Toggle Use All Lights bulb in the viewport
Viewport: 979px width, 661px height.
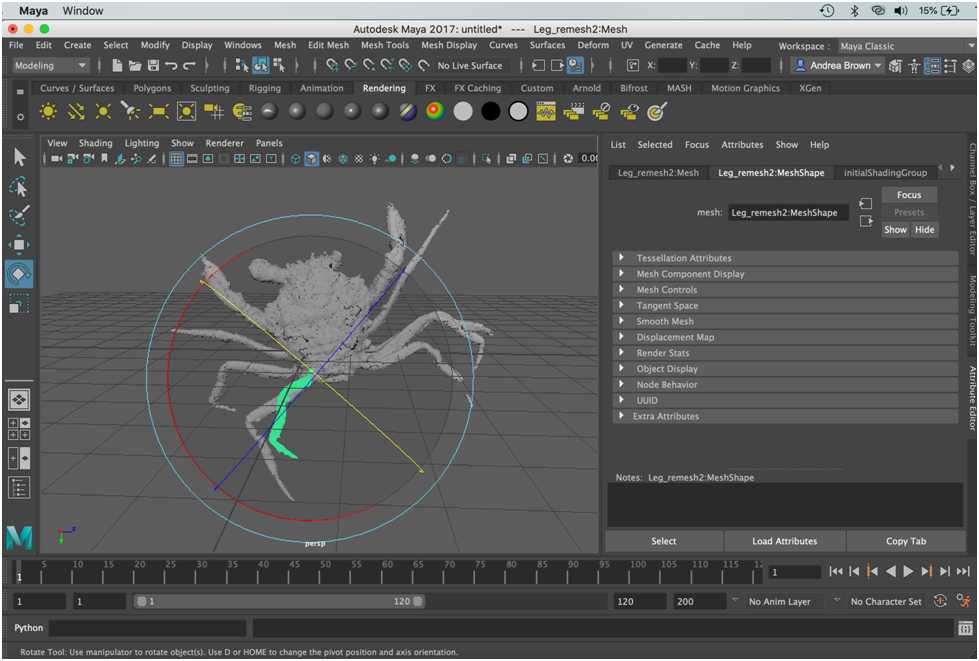point(374,159)
